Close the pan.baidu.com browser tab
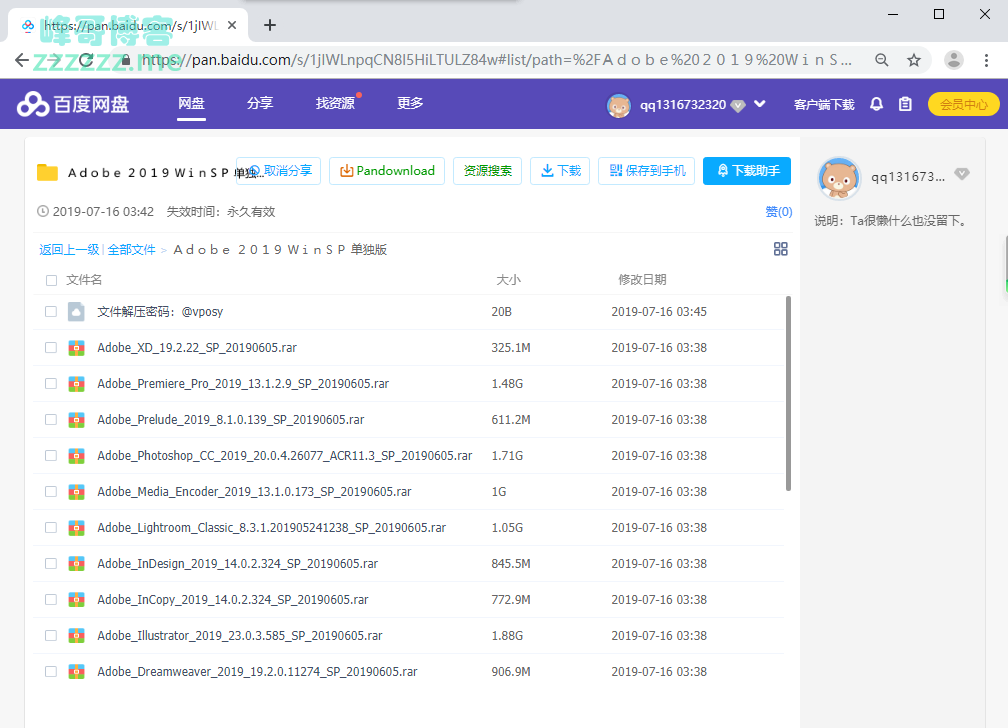Screen dimensions: 1008x728 tap(232, 25)
